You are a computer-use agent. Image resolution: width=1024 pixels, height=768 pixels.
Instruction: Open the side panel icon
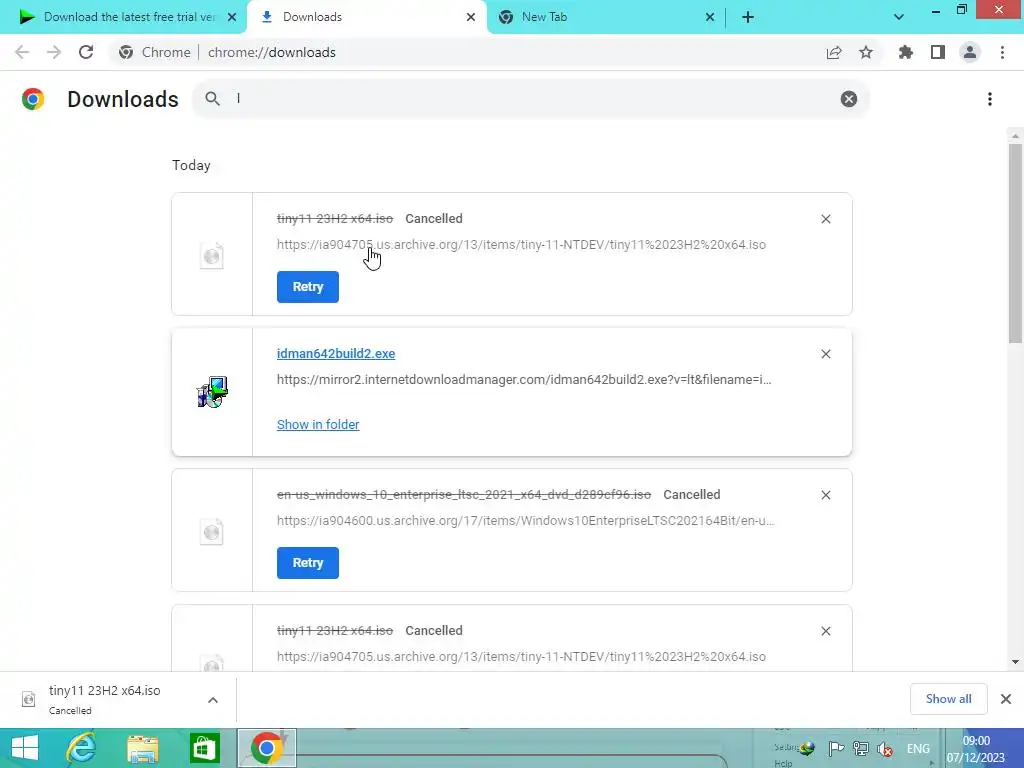point(938,52)
